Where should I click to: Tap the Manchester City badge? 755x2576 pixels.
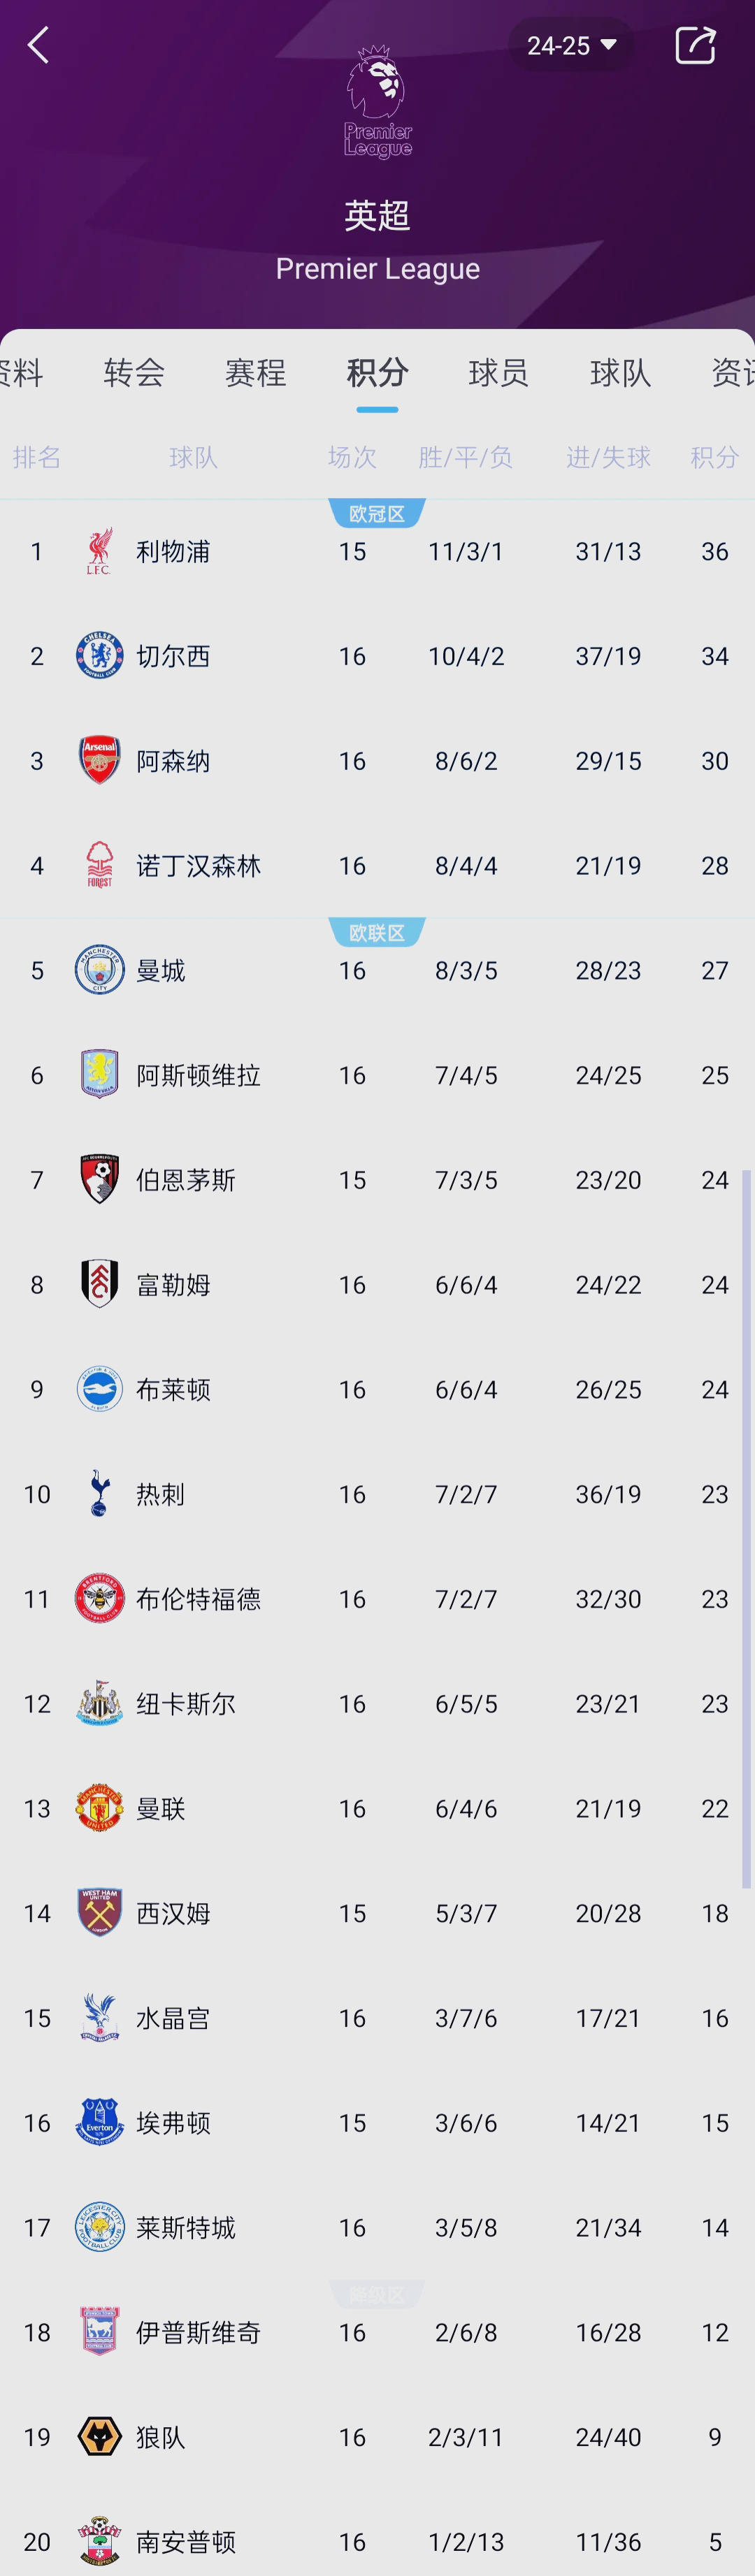coord(99,970)
